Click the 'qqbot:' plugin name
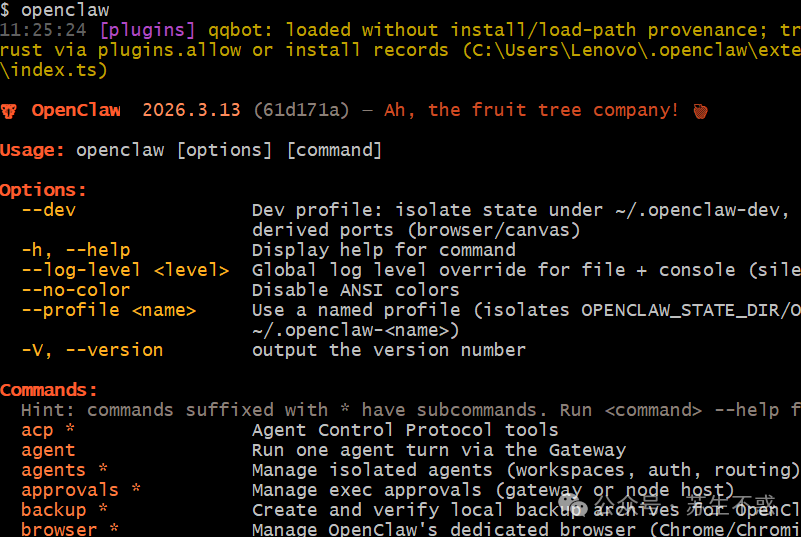Image resolution: width=801 pixels, height=537 pixels. tap(240, 30)
